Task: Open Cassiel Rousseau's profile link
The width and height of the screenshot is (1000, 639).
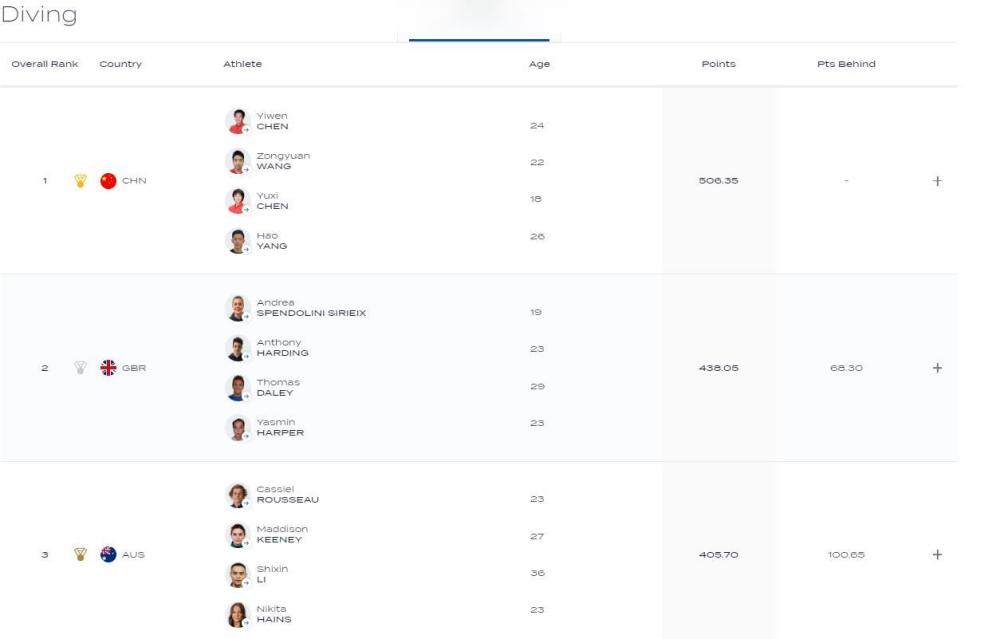Action: 288,494
